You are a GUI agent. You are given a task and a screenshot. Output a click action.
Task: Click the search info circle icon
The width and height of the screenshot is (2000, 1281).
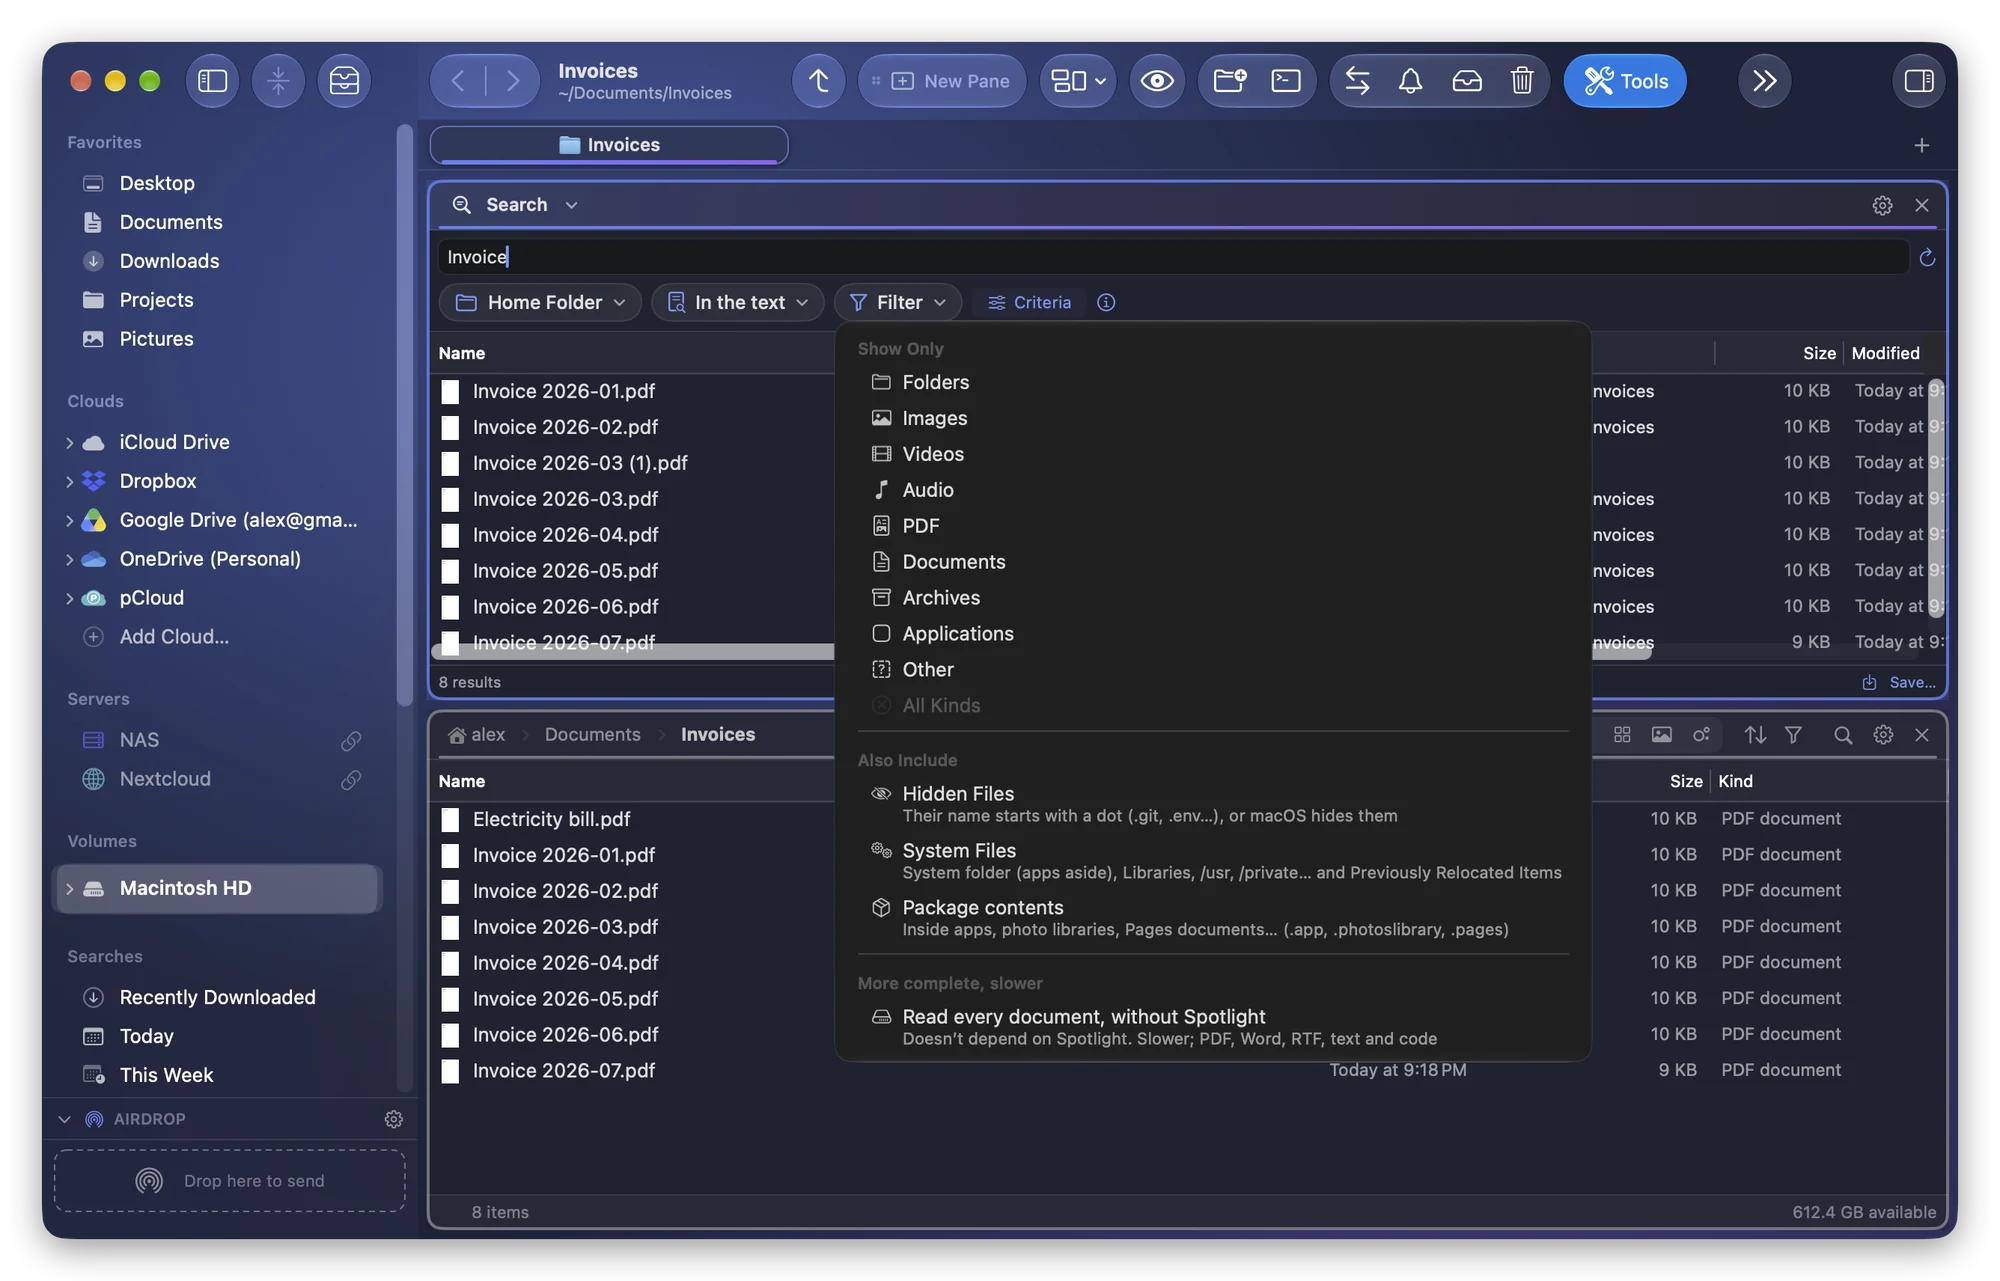1106,302
